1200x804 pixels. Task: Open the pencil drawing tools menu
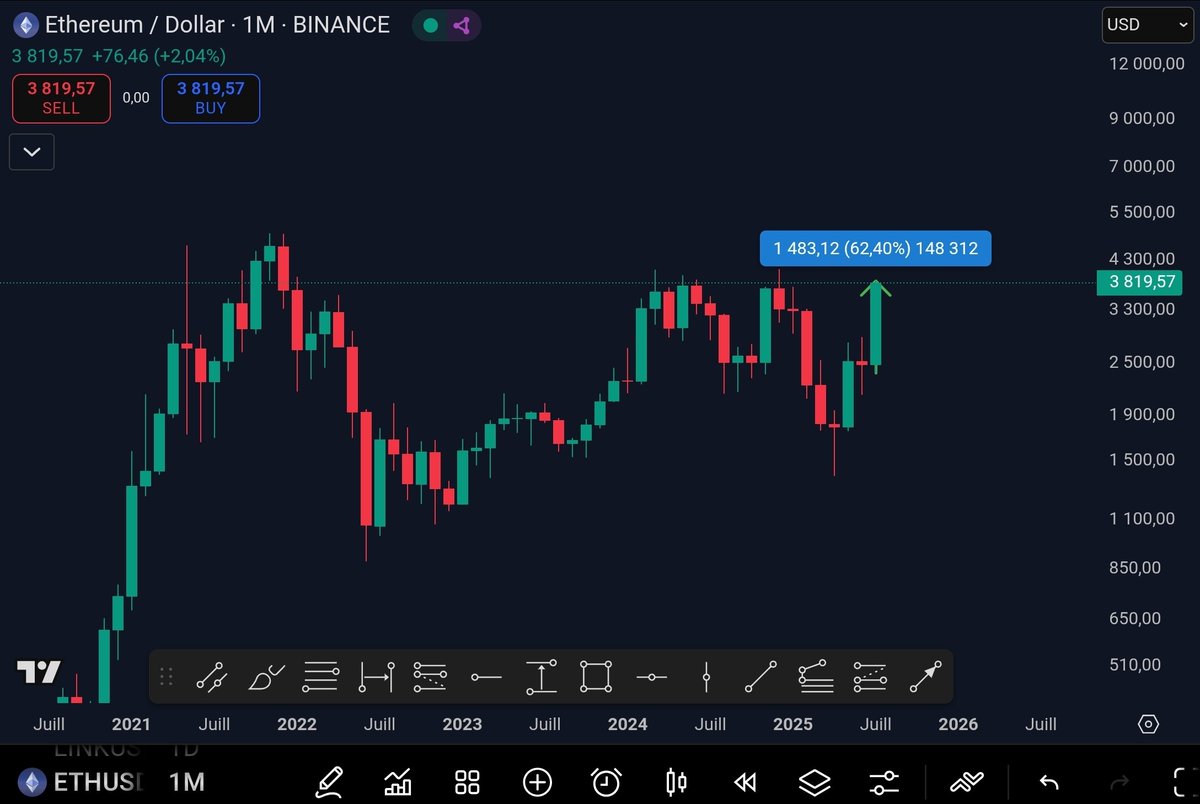(331, 781)
